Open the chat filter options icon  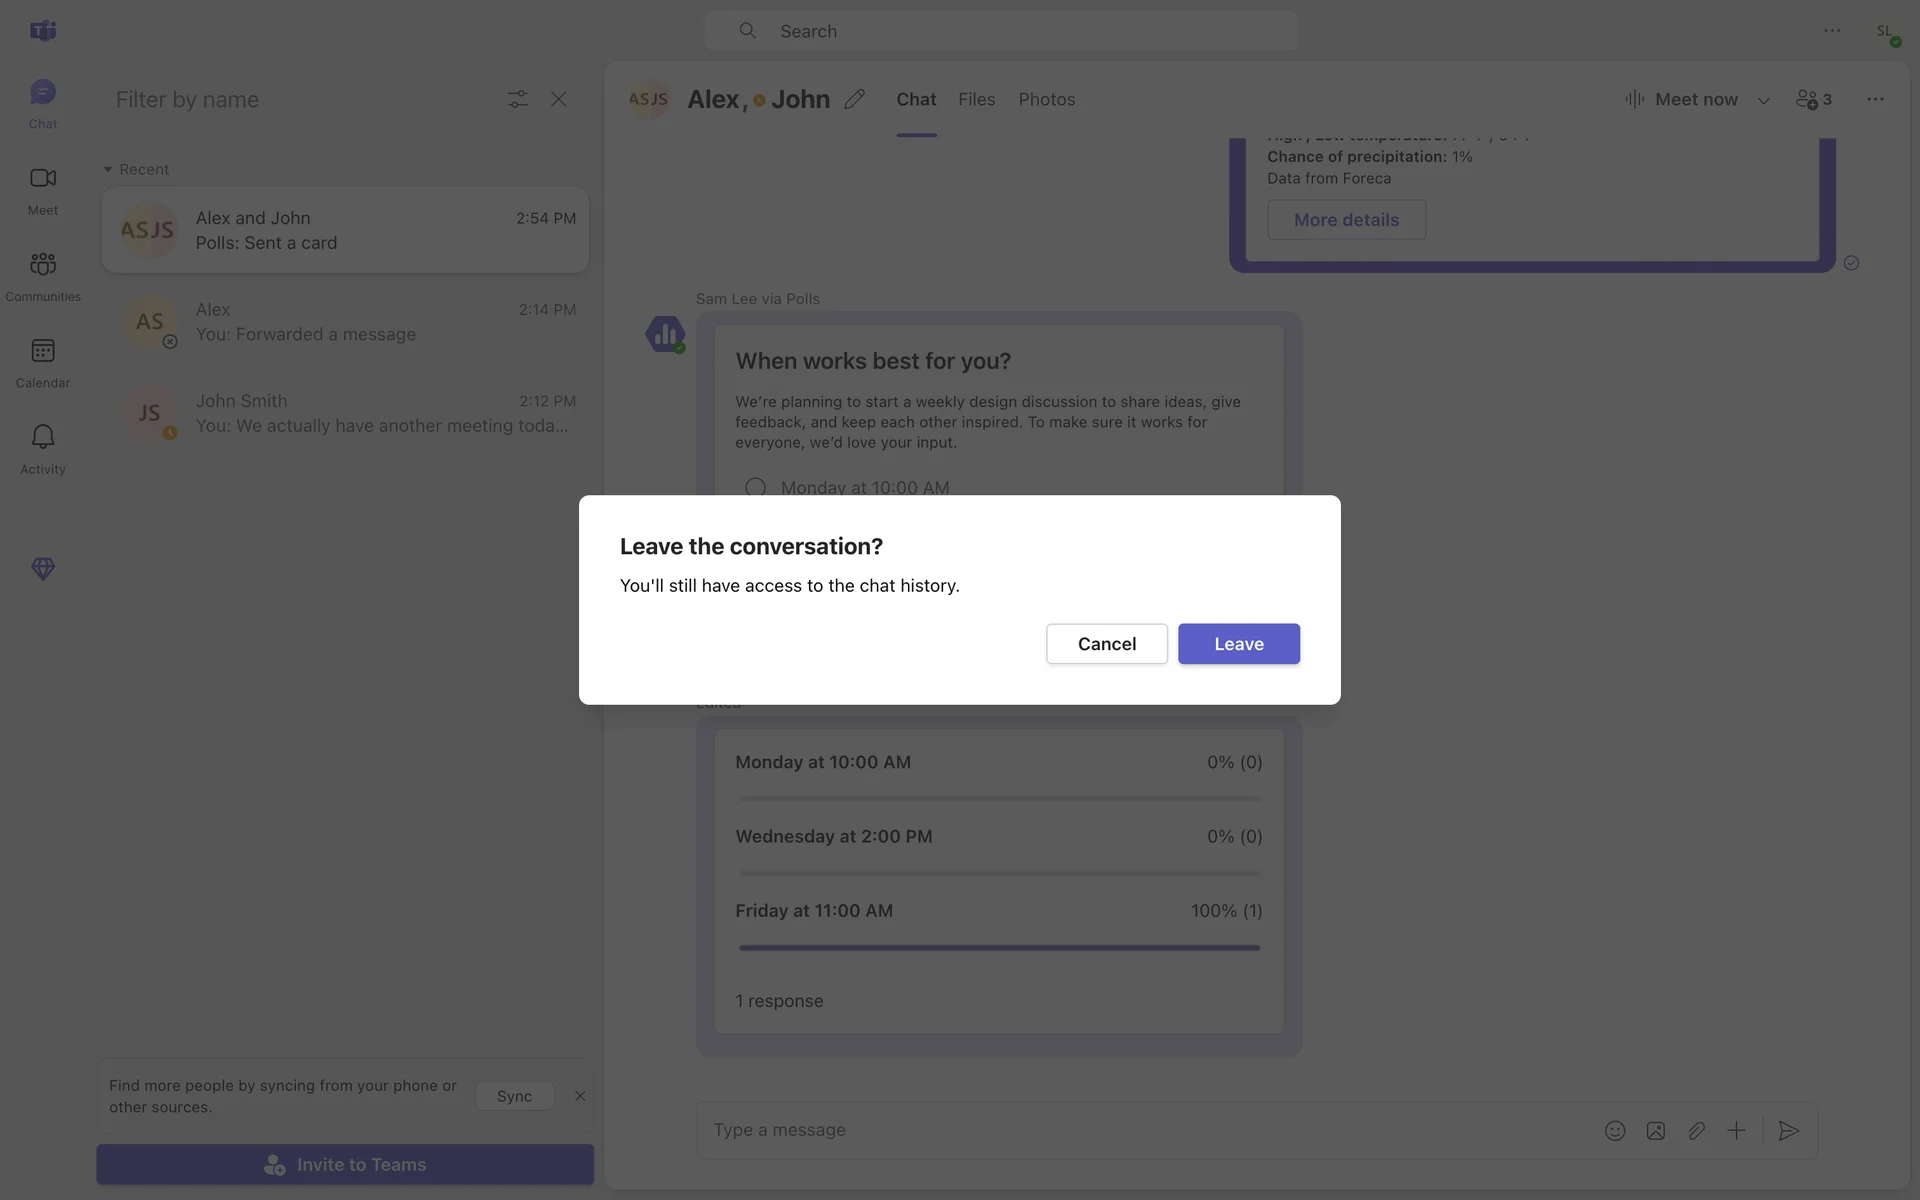point(517,99)
